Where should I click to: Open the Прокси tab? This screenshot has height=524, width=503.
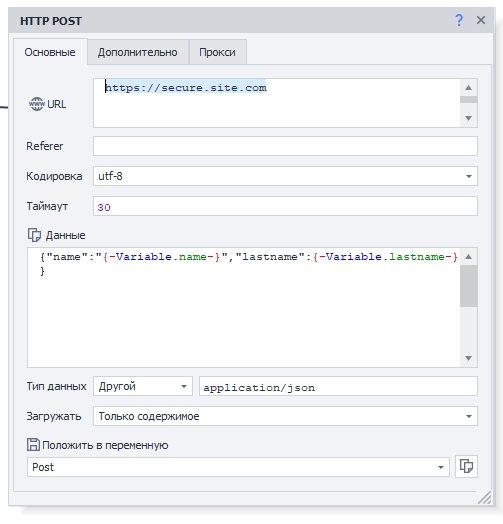(218, 52)
